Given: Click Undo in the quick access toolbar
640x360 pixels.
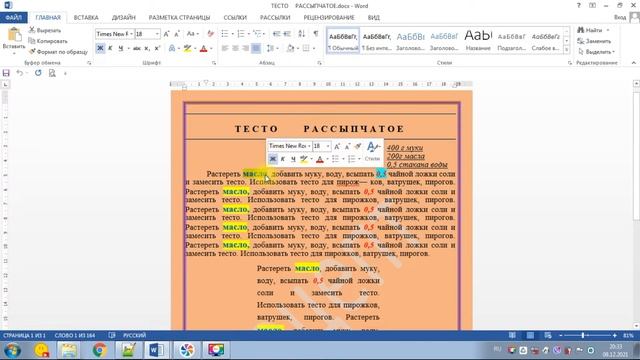Looking at the screenshot, I should tap(19, 73).
